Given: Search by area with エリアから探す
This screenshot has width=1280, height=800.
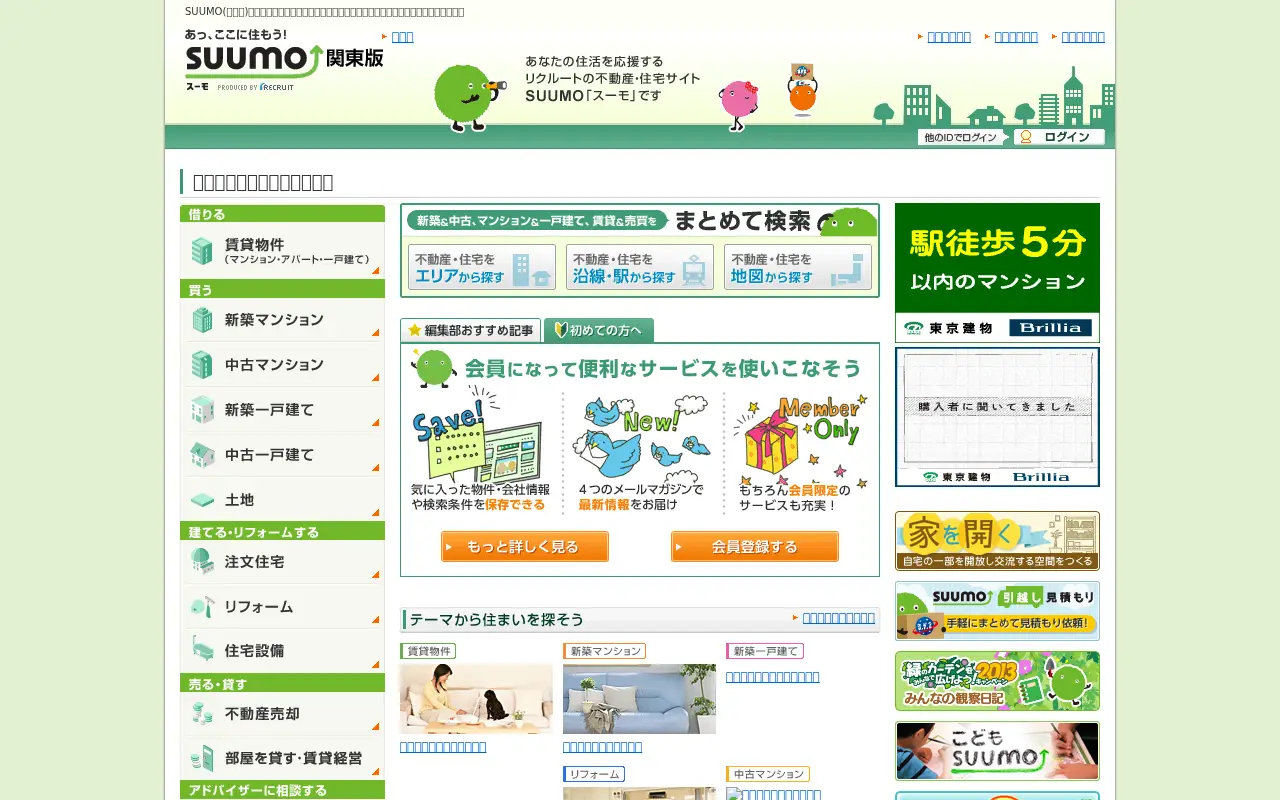Looking at the screenshot, I should point(482,267).
